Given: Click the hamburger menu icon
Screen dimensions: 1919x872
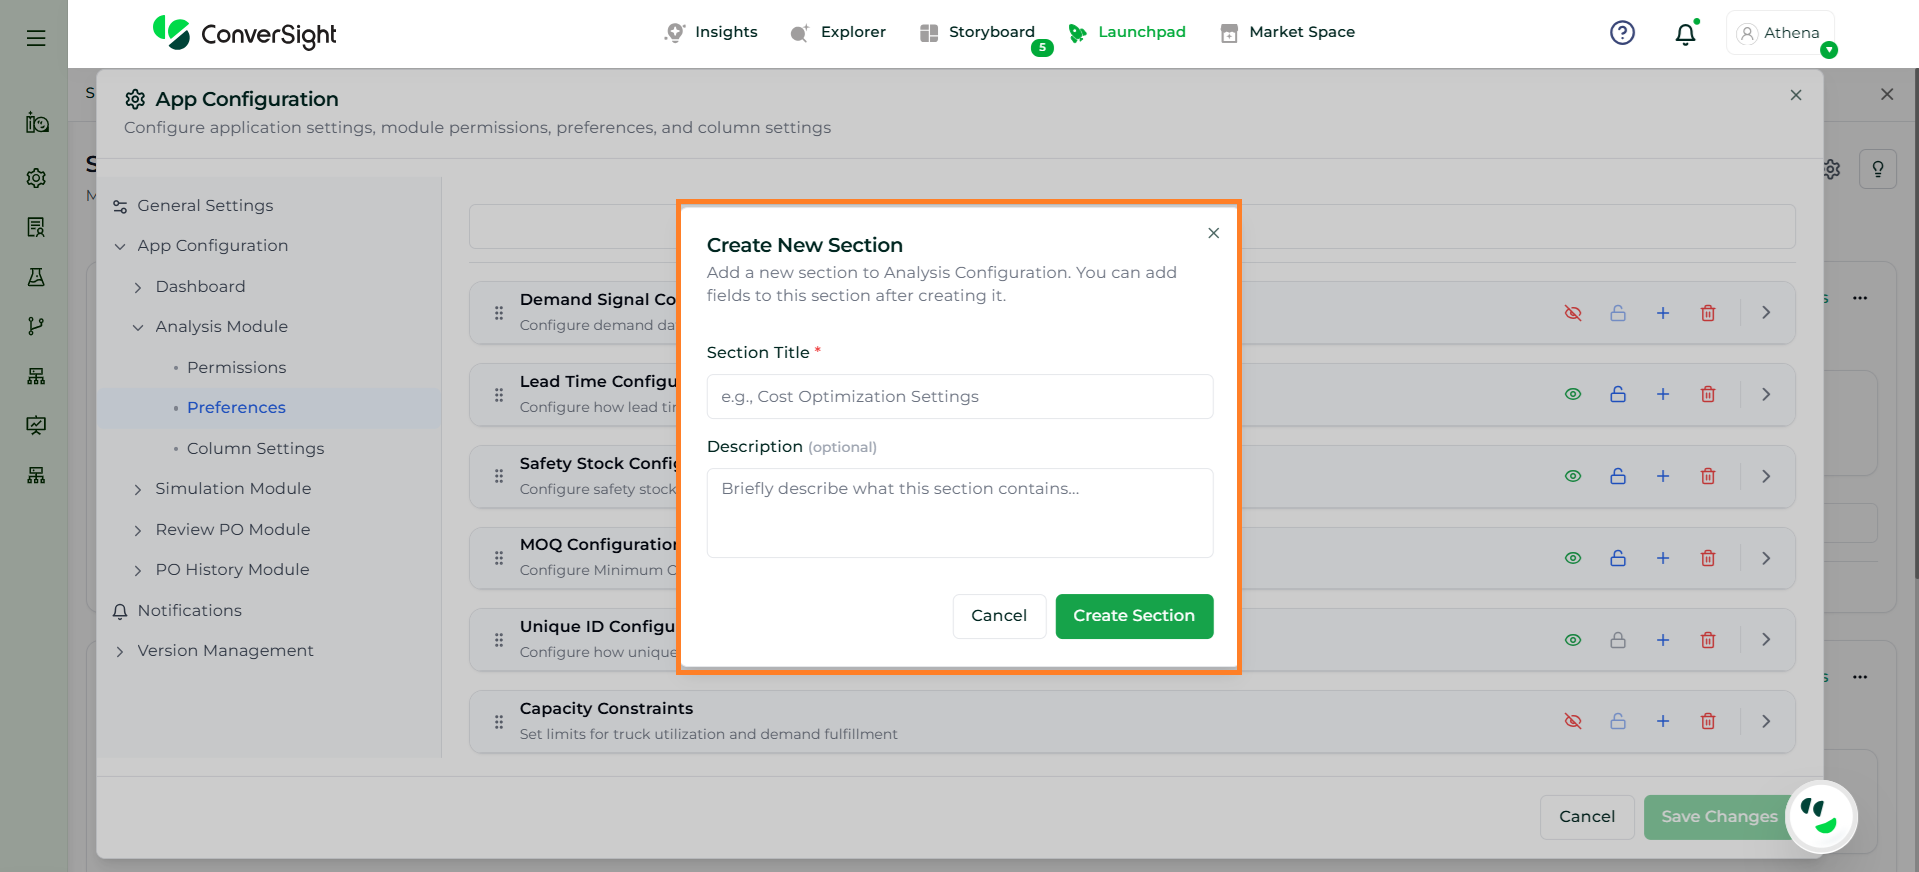Looking at the screenshot, I should 36,38.
